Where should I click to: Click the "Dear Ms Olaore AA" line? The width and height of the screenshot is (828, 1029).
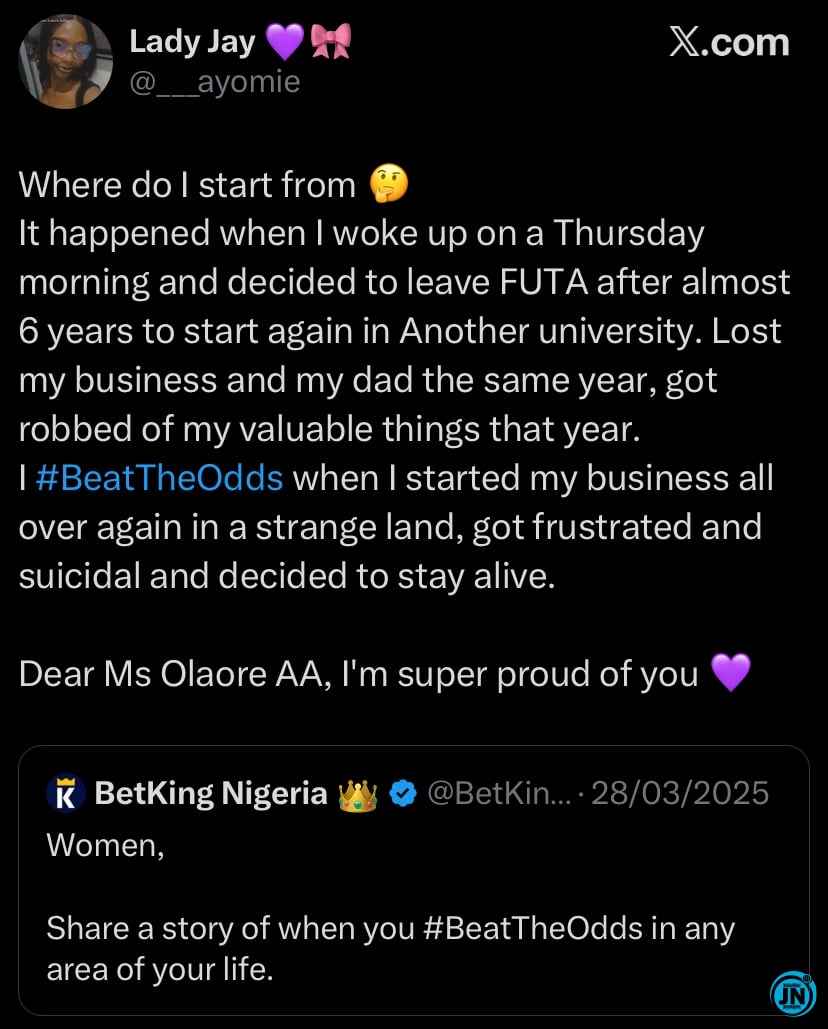tap(360, 675)
